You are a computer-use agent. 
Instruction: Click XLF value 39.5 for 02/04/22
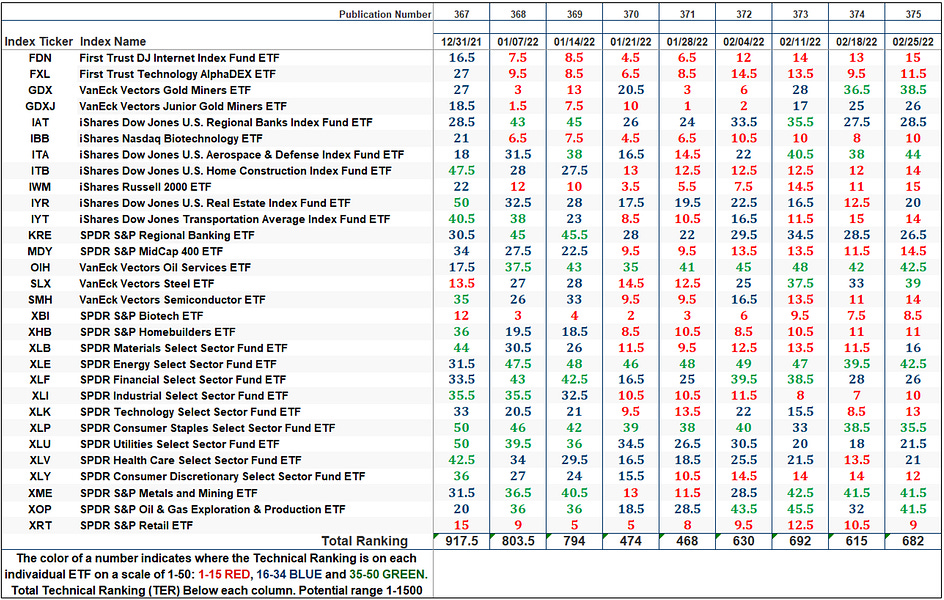pos(744,380)
